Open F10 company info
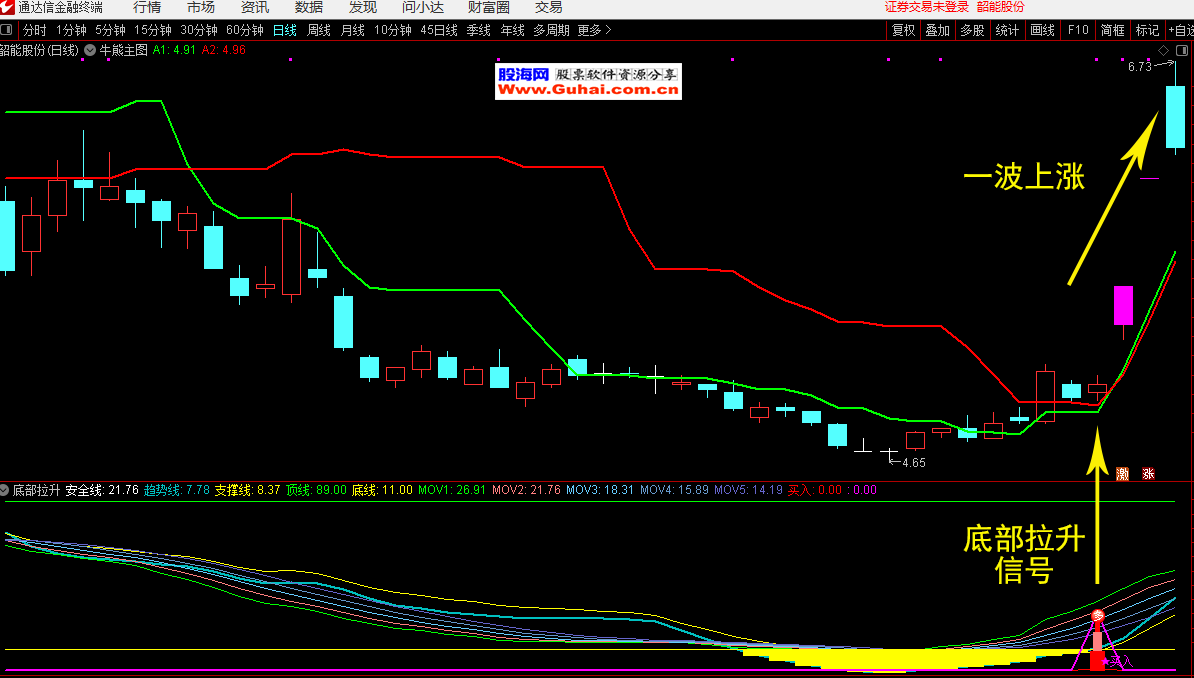Image resolution: width=1194 pixels, height=678 pixels. (x=1077, y=30)
